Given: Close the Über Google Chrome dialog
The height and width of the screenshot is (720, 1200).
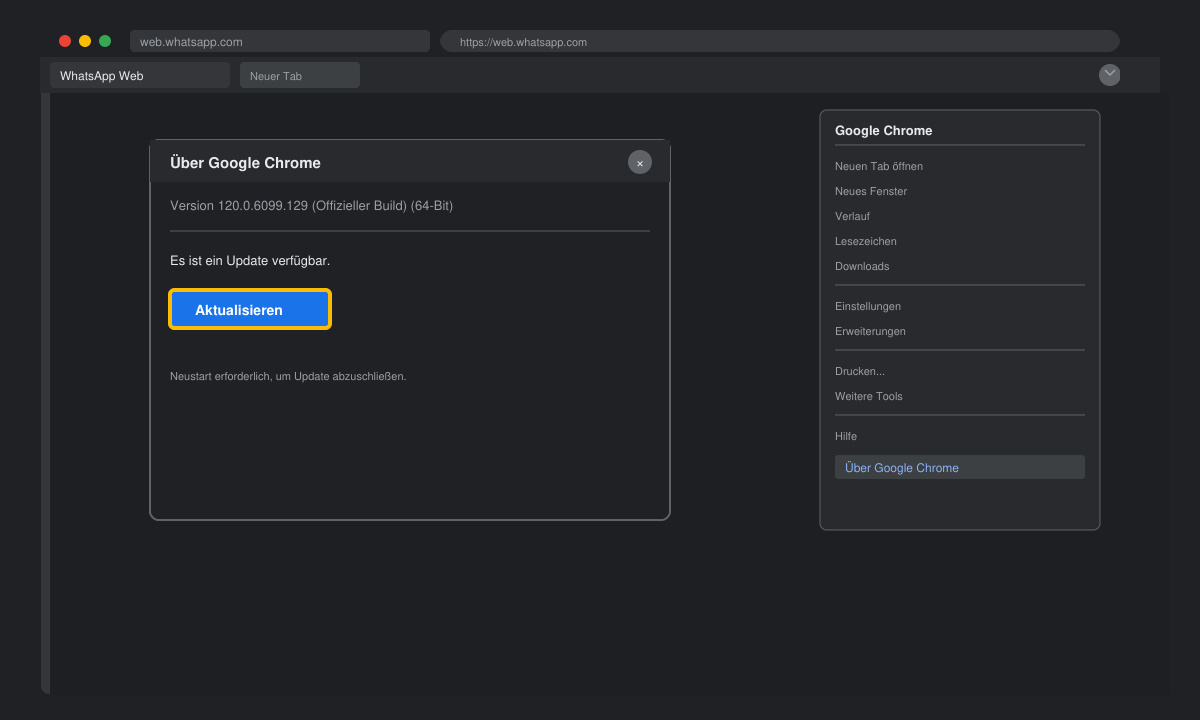Looking at the screenshot, I should pos(640,162).
